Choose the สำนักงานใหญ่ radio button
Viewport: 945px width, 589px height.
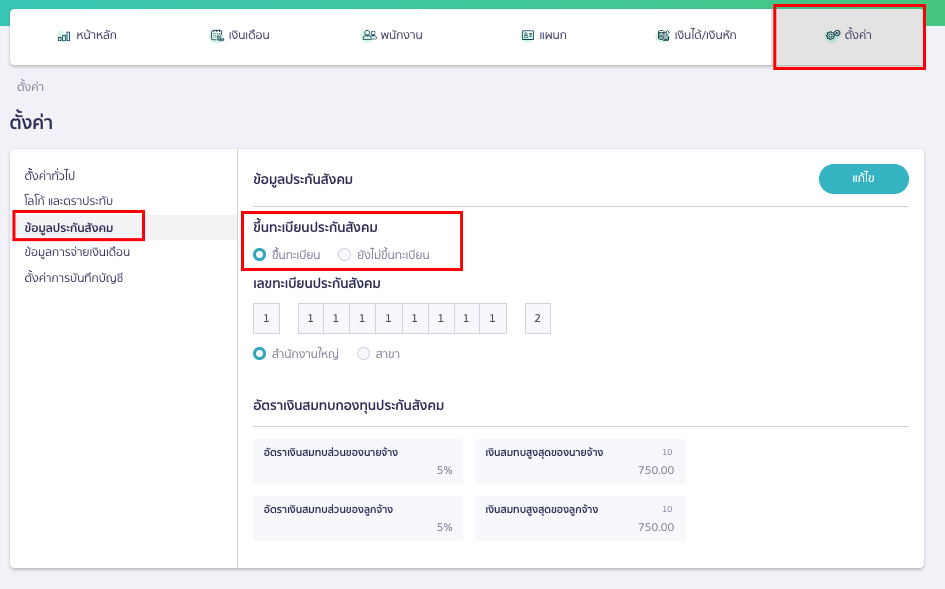point(260,354)
